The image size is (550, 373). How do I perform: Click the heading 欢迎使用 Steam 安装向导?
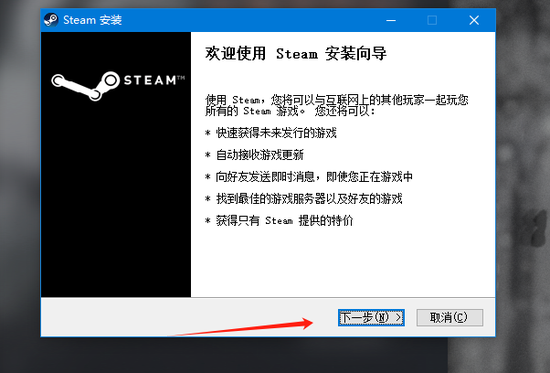tap(296, 54)
